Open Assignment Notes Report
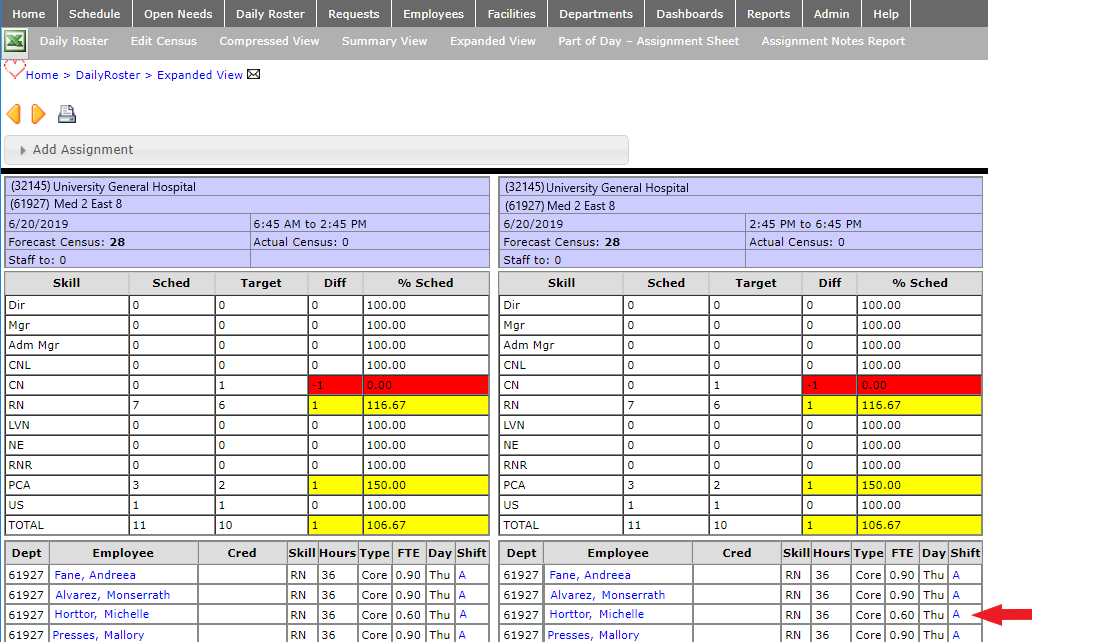The width and height of the screenshot is (1097, 642). (x=833, y=41)
